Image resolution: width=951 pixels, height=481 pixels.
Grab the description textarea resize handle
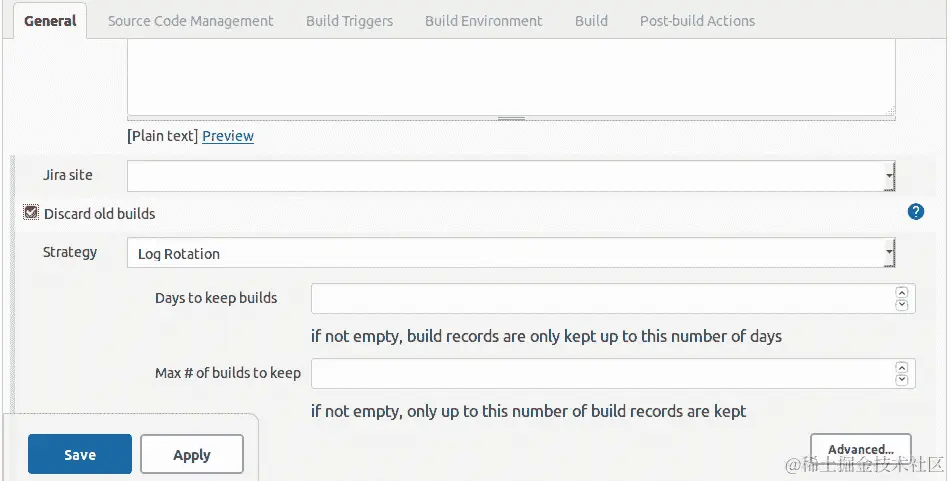(x=511, y=118)
